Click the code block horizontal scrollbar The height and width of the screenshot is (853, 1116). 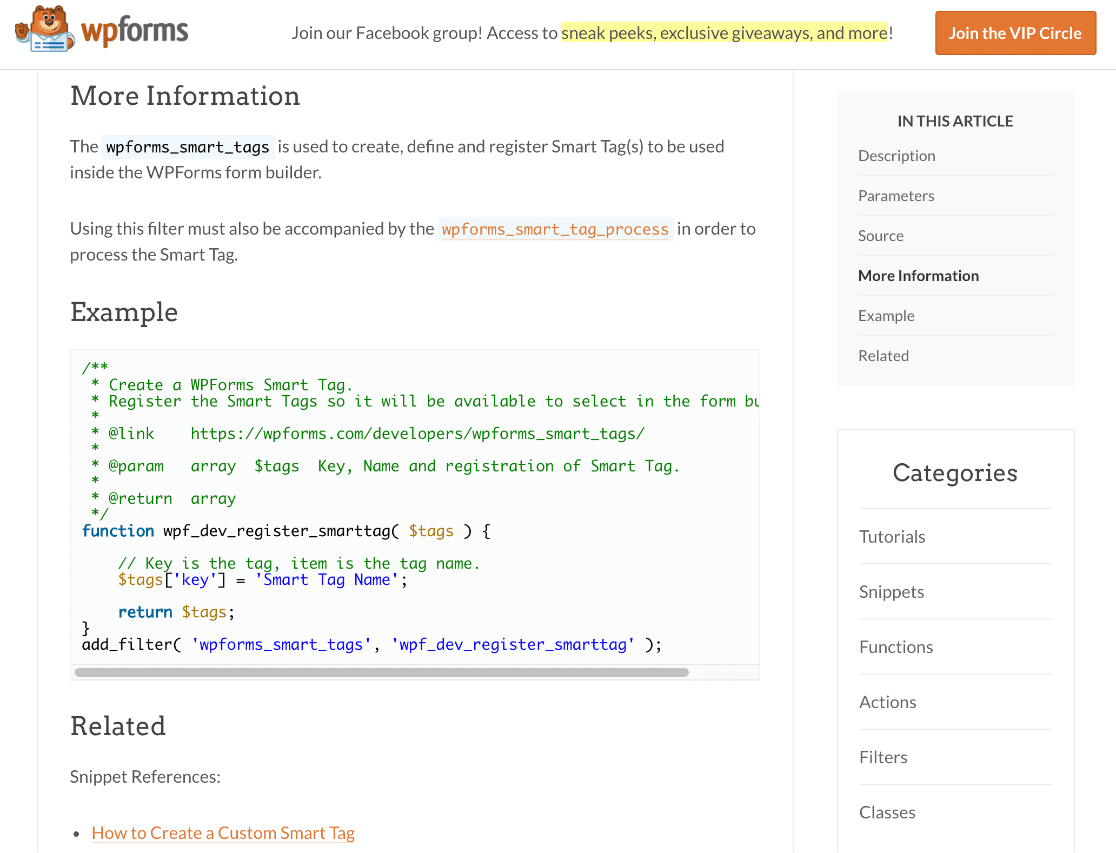tap(380, 672)
